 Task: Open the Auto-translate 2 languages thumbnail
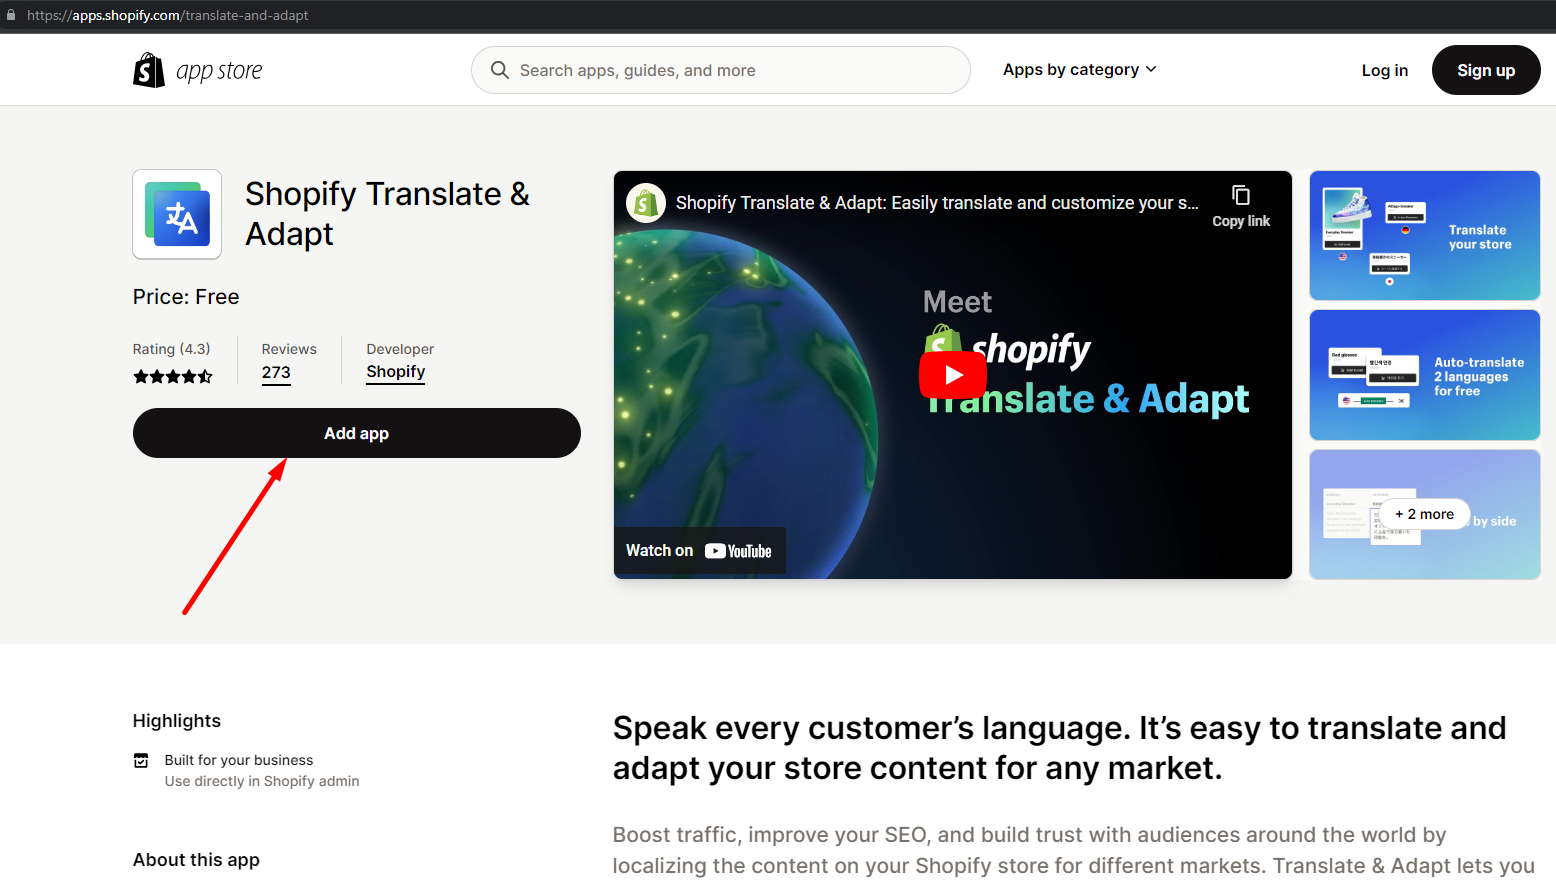pos(1424,375)
